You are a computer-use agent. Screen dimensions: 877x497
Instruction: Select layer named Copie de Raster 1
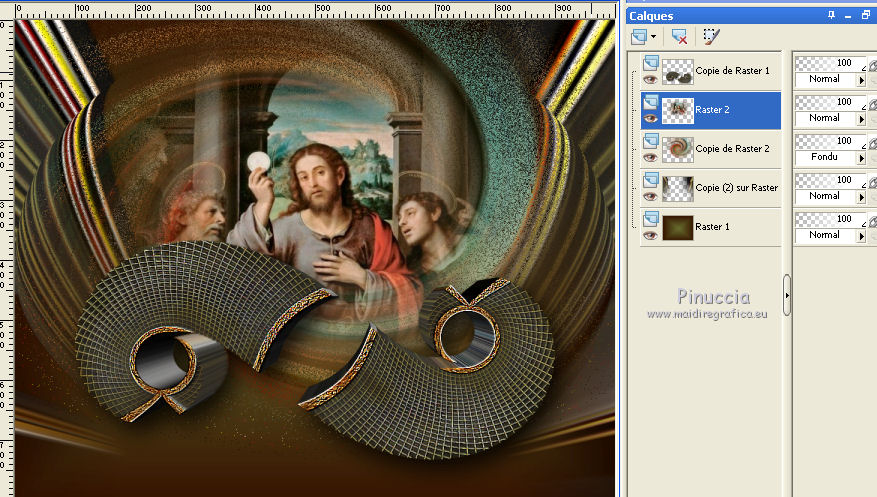732,70
